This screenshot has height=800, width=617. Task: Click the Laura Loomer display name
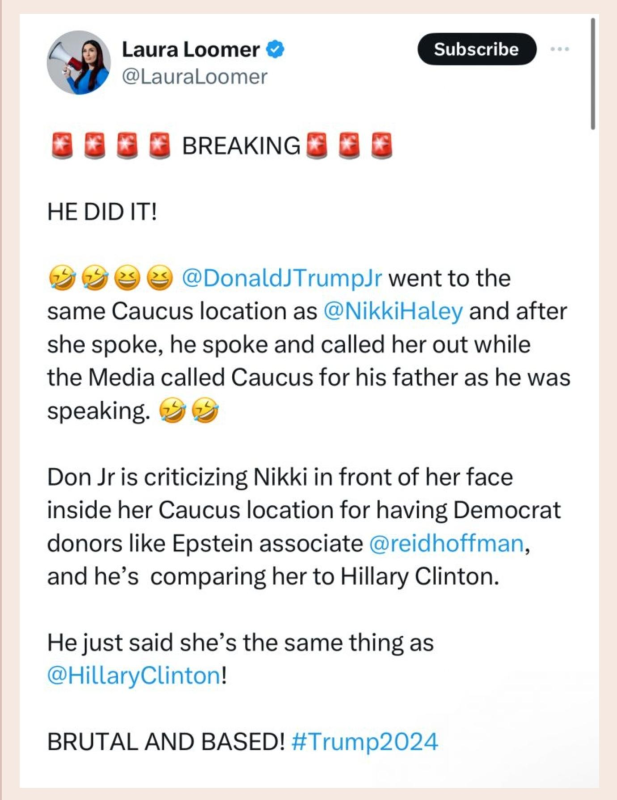point(190,49)
